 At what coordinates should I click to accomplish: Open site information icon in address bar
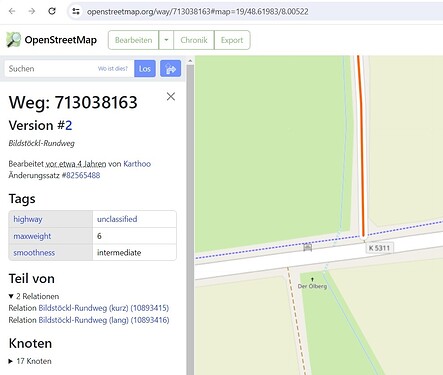[x=76, y=11]
